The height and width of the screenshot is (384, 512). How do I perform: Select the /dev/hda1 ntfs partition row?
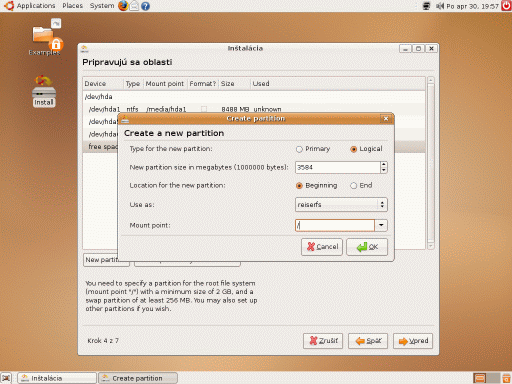(254, 109)
